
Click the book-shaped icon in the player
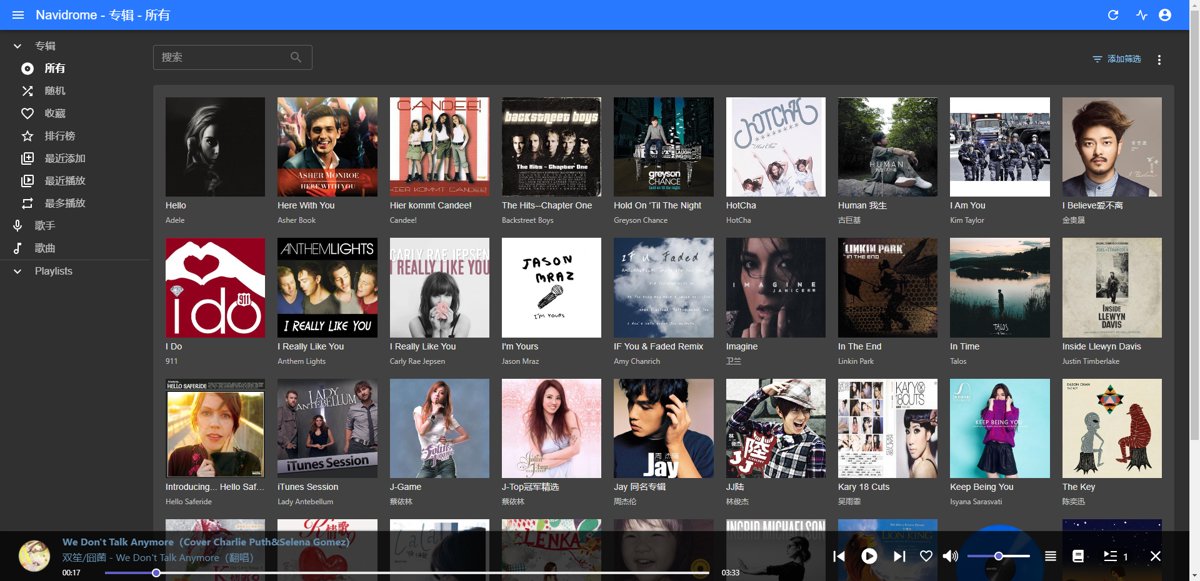click(x=1078, y=556)
